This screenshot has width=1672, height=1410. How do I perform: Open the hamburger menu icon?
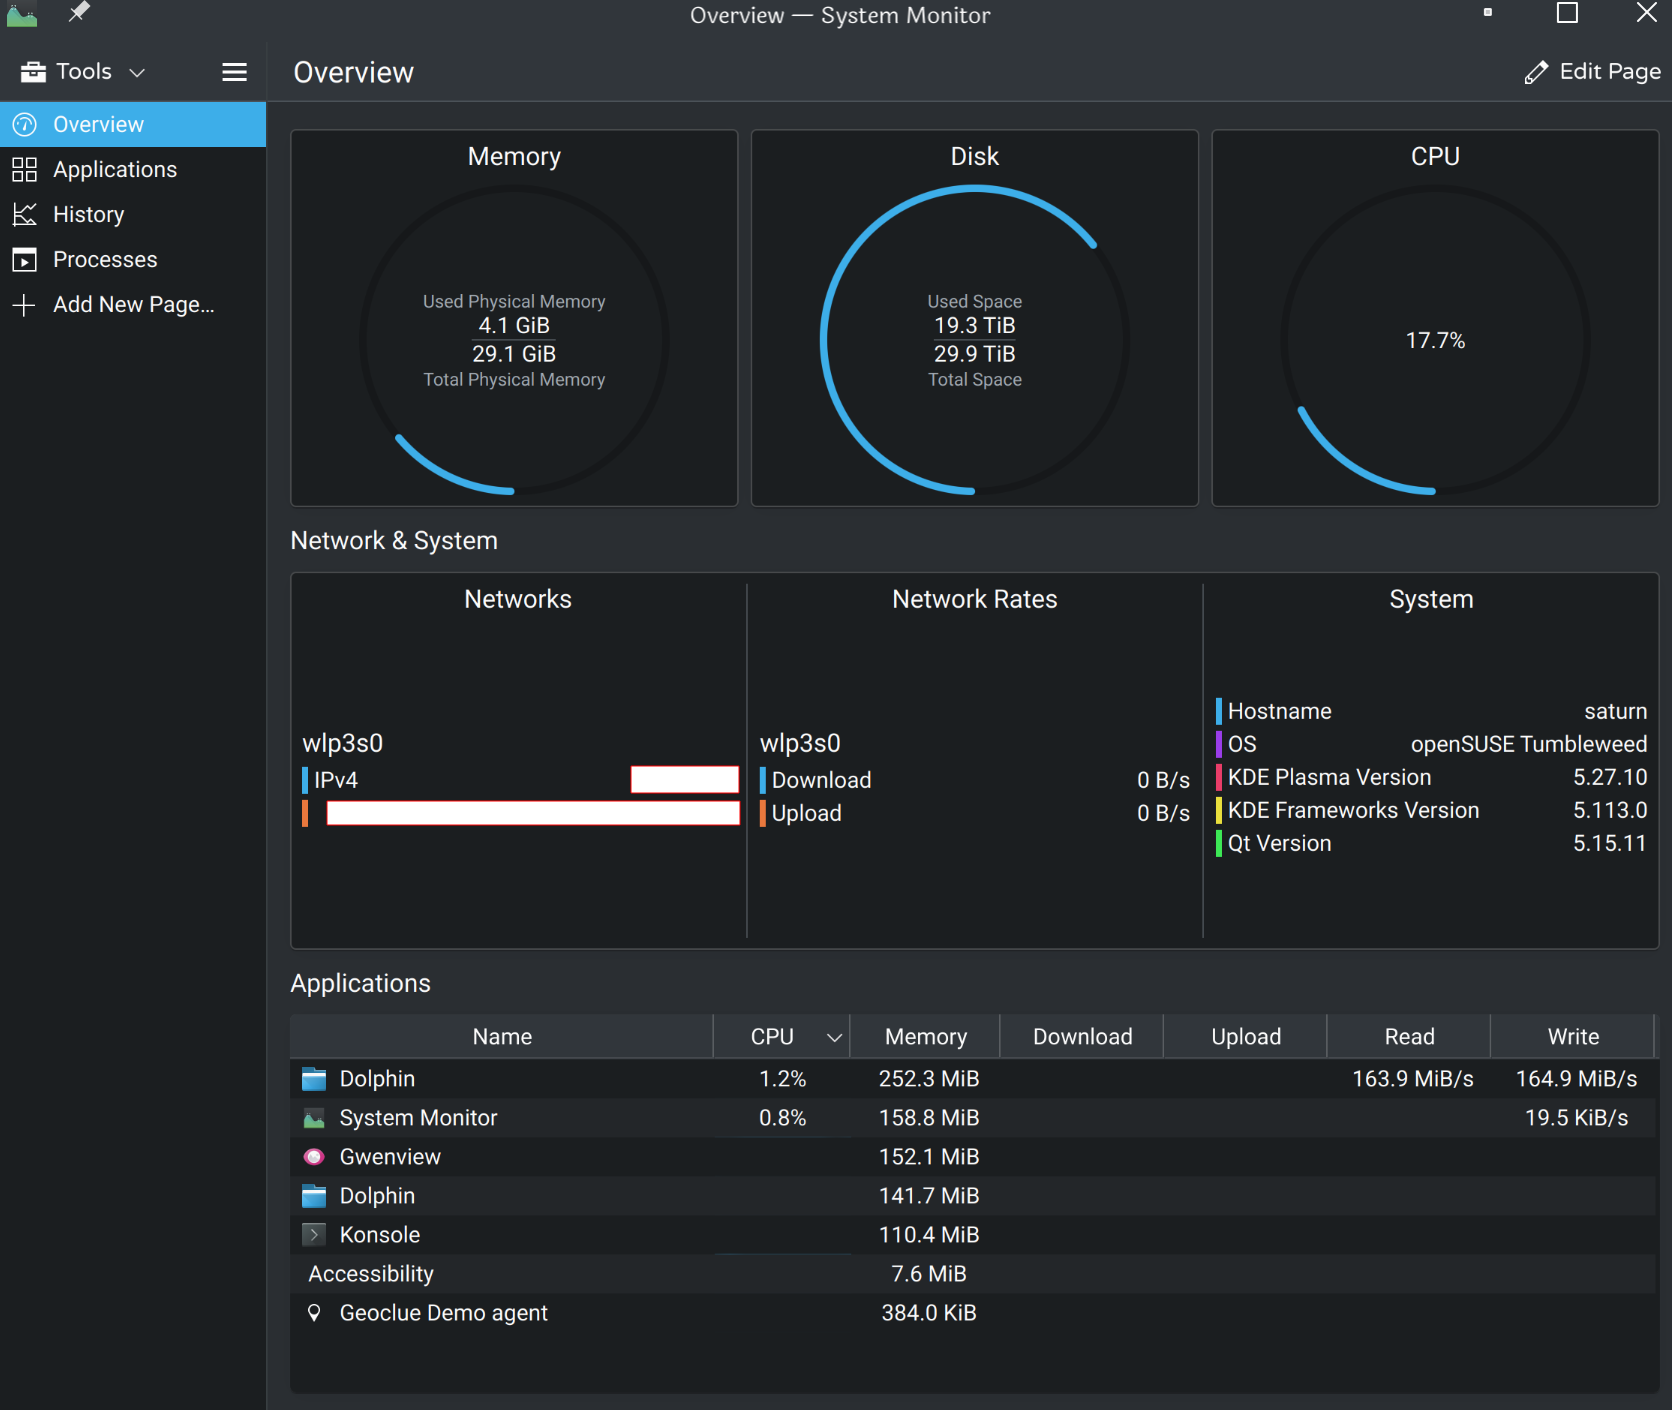coord(234,72)
